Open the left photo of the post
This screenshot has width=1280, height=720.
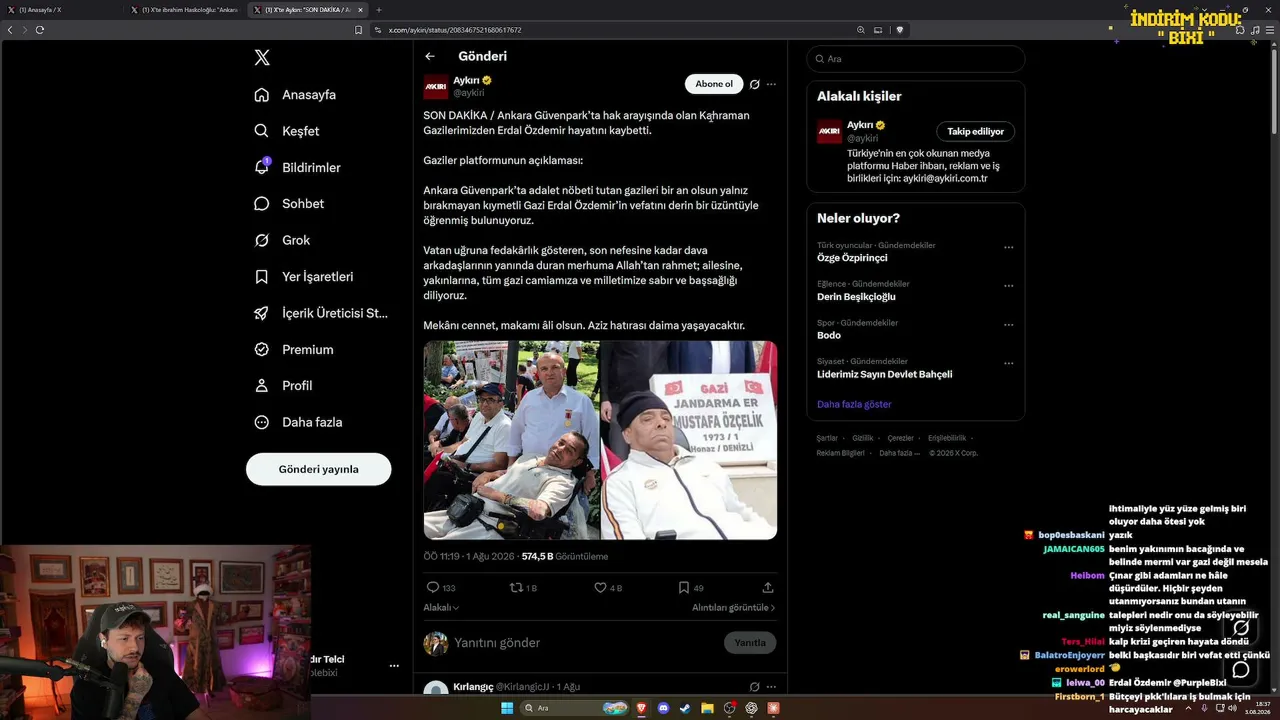pos(511,440)
